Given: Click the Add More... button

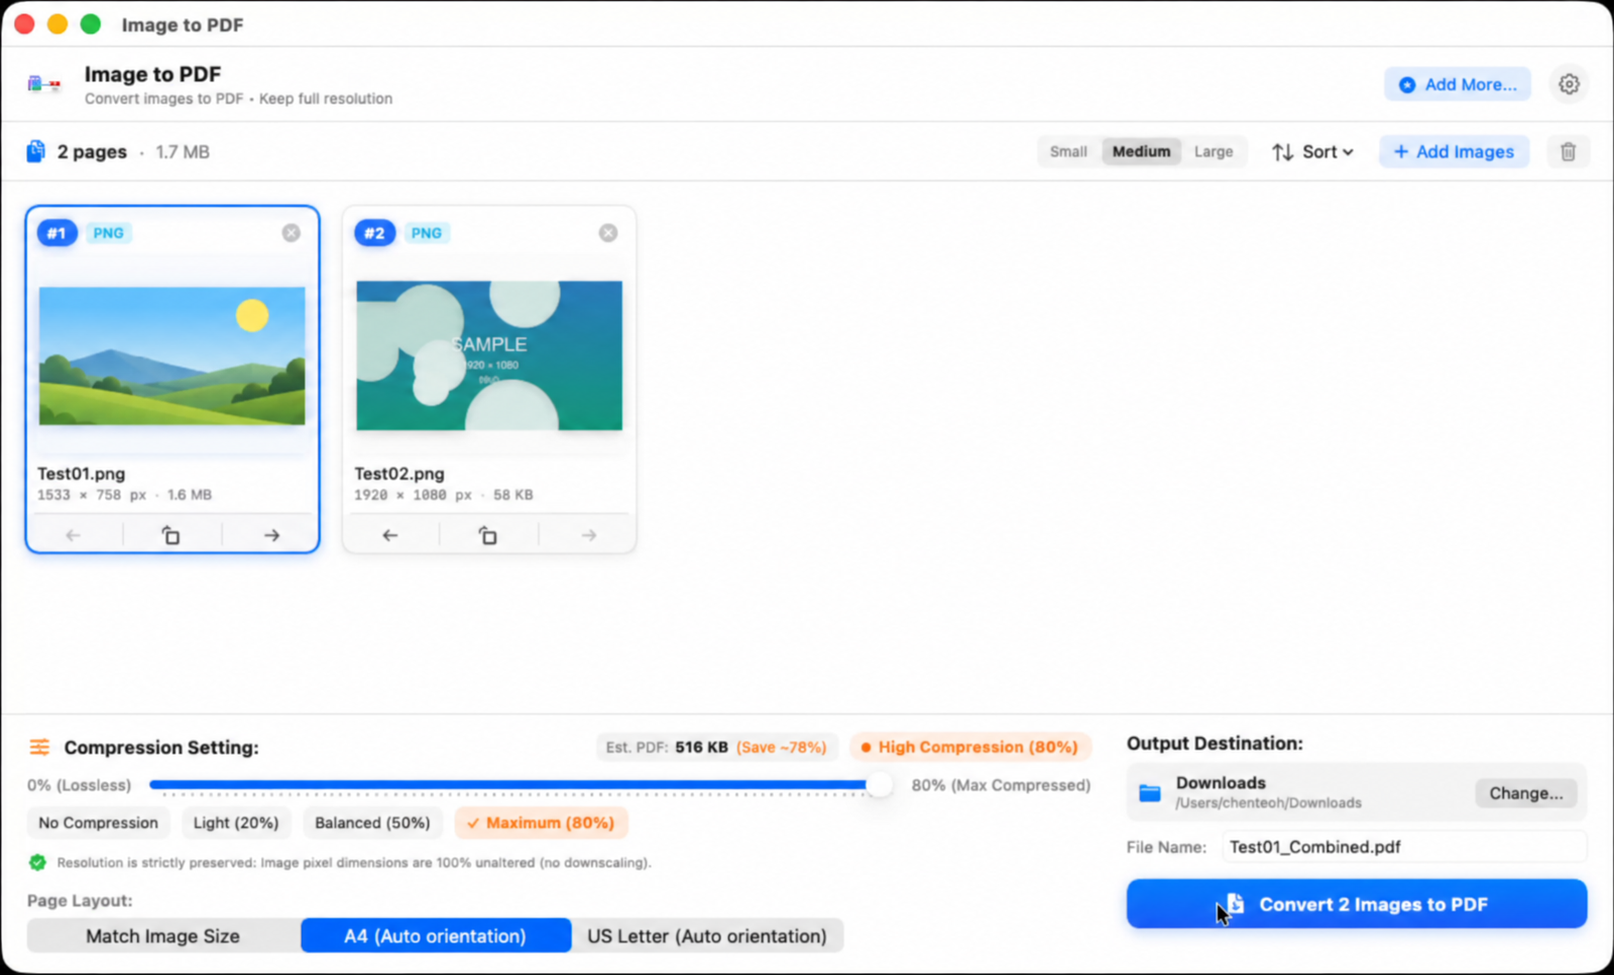Looking at the screenshot, I should [1457, 84].
